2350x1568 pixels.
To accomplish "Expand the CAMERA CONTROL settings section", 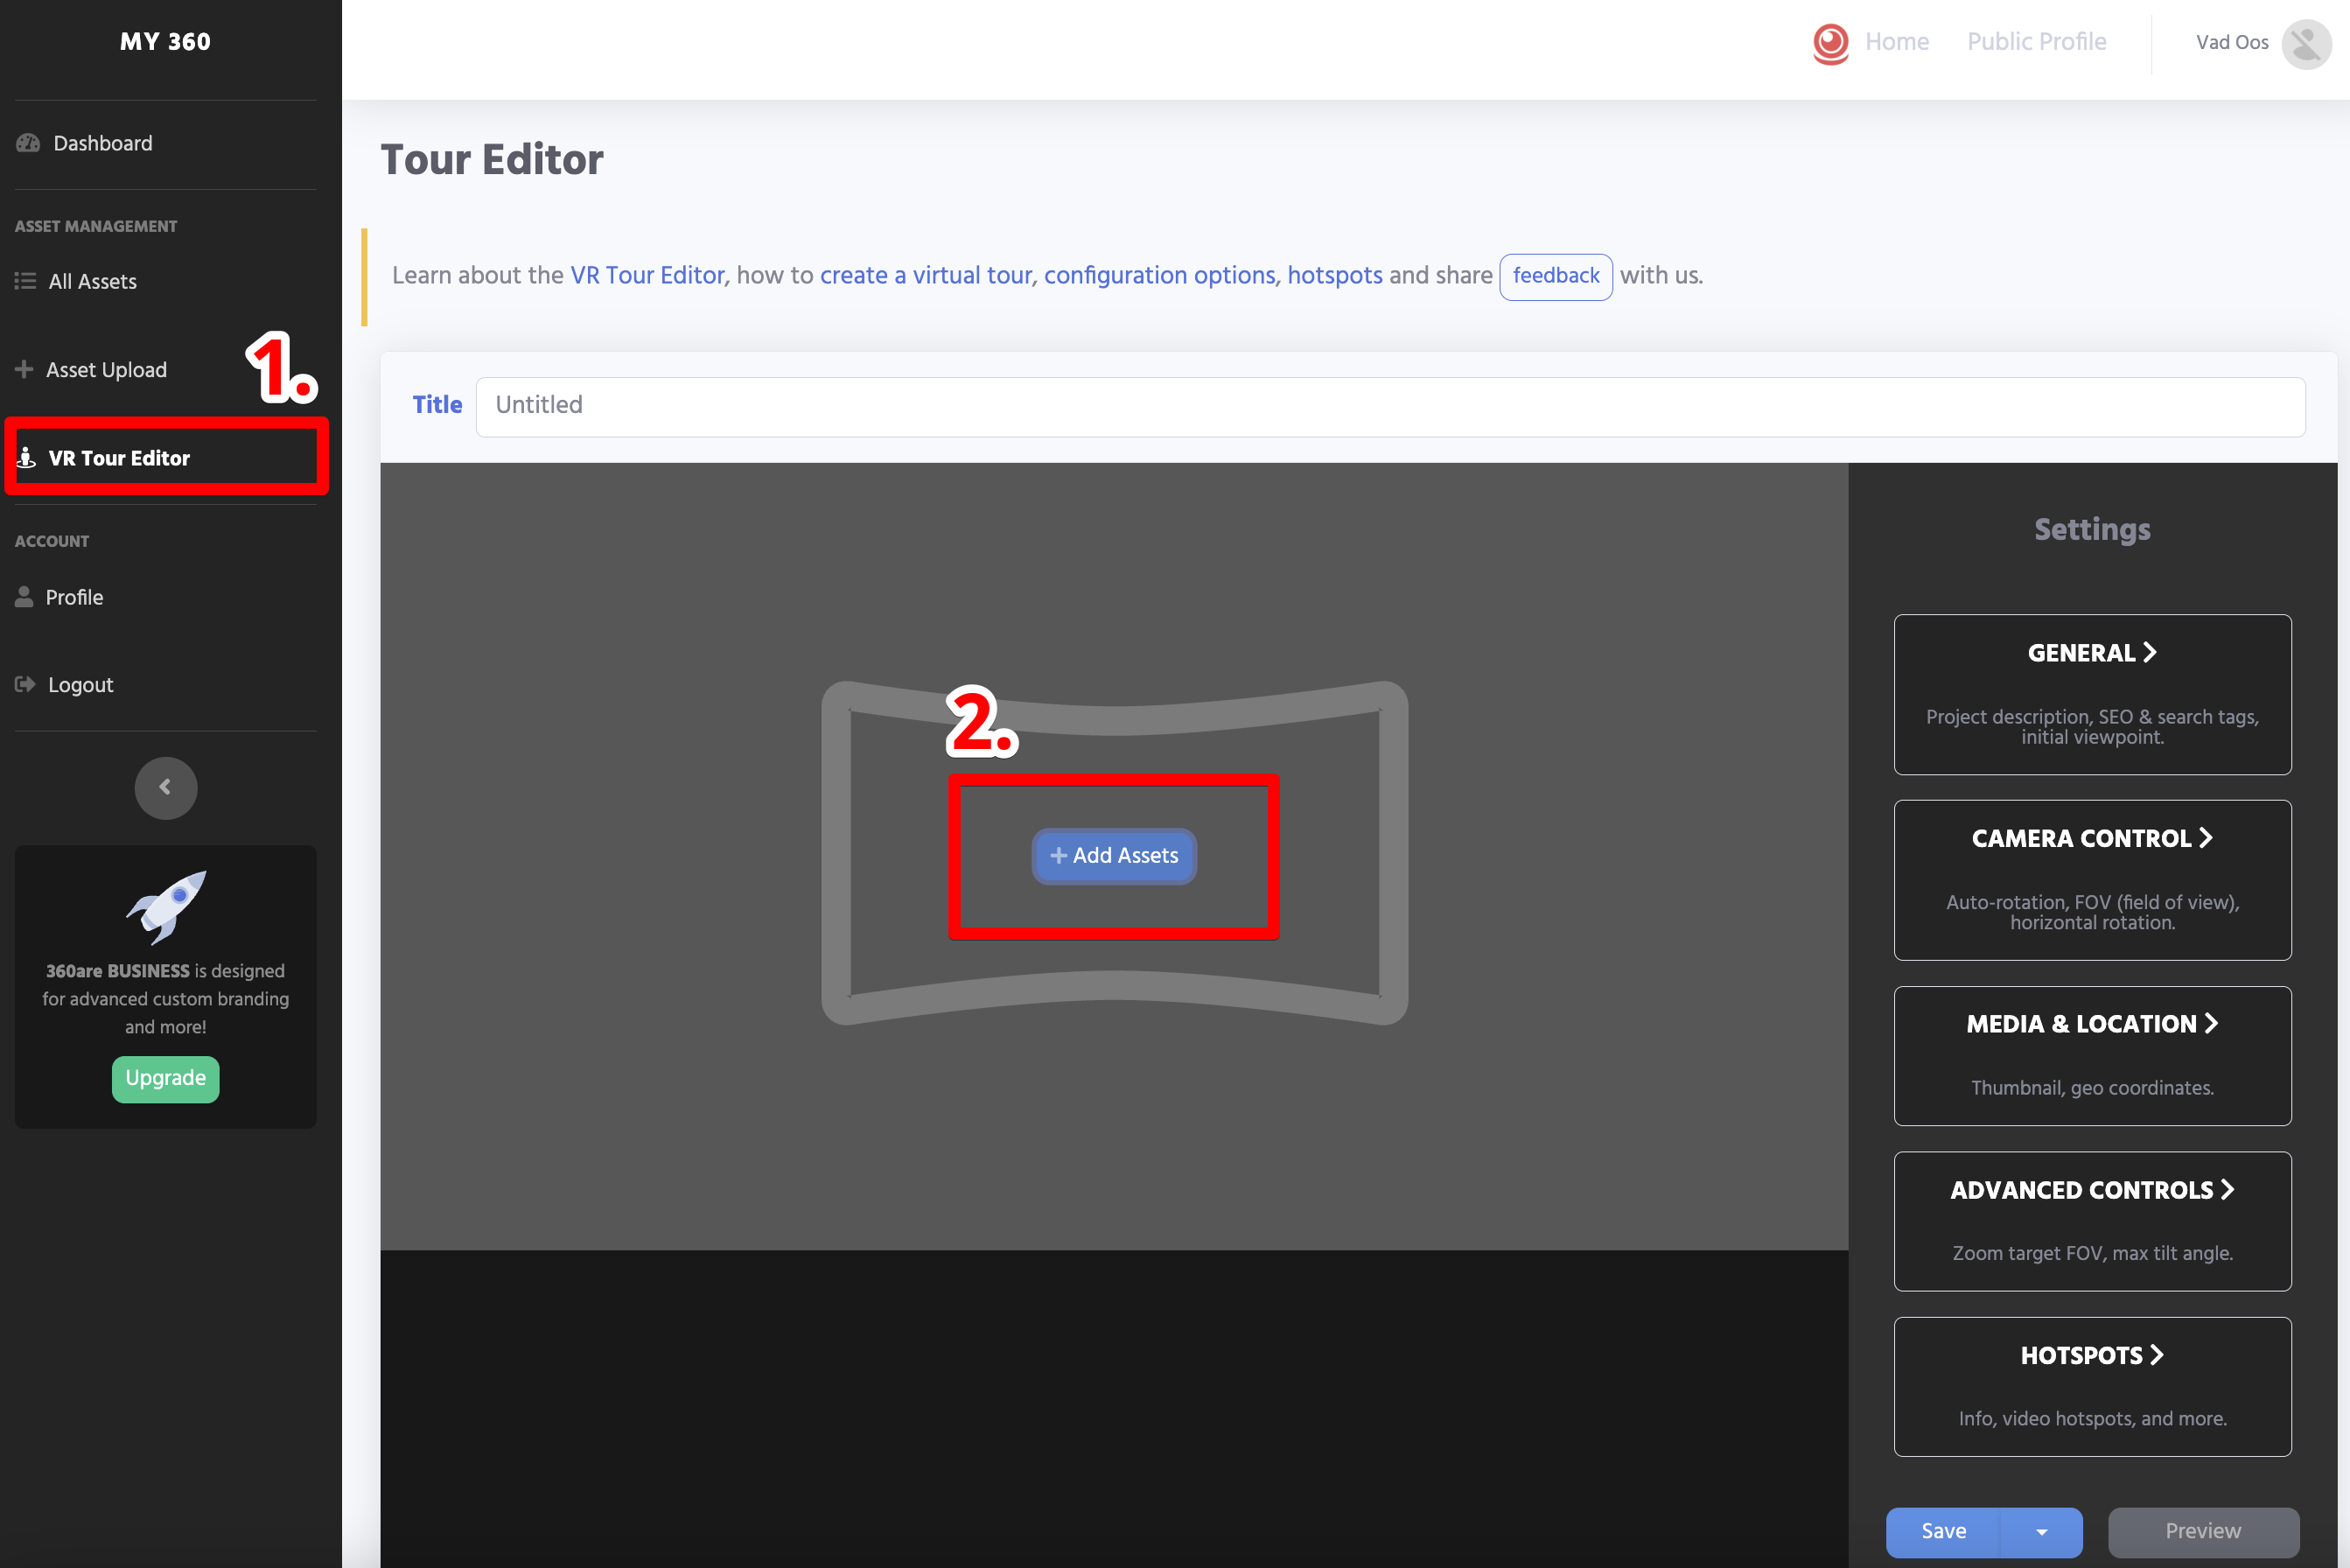I will click(2092, 839).
